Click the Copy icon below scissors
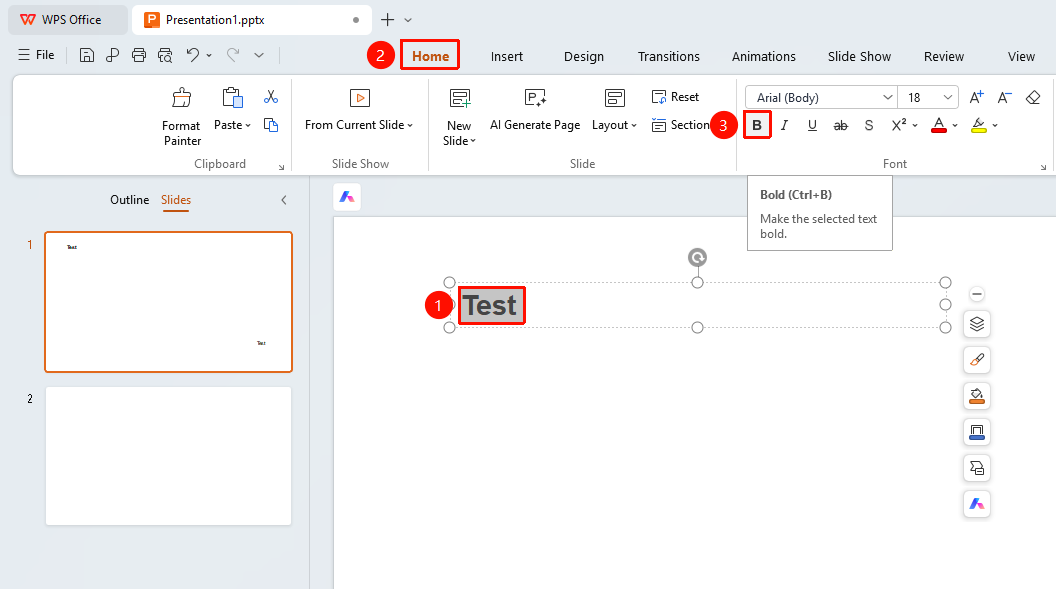1056x589 pixels. click(x=271, y=125)
